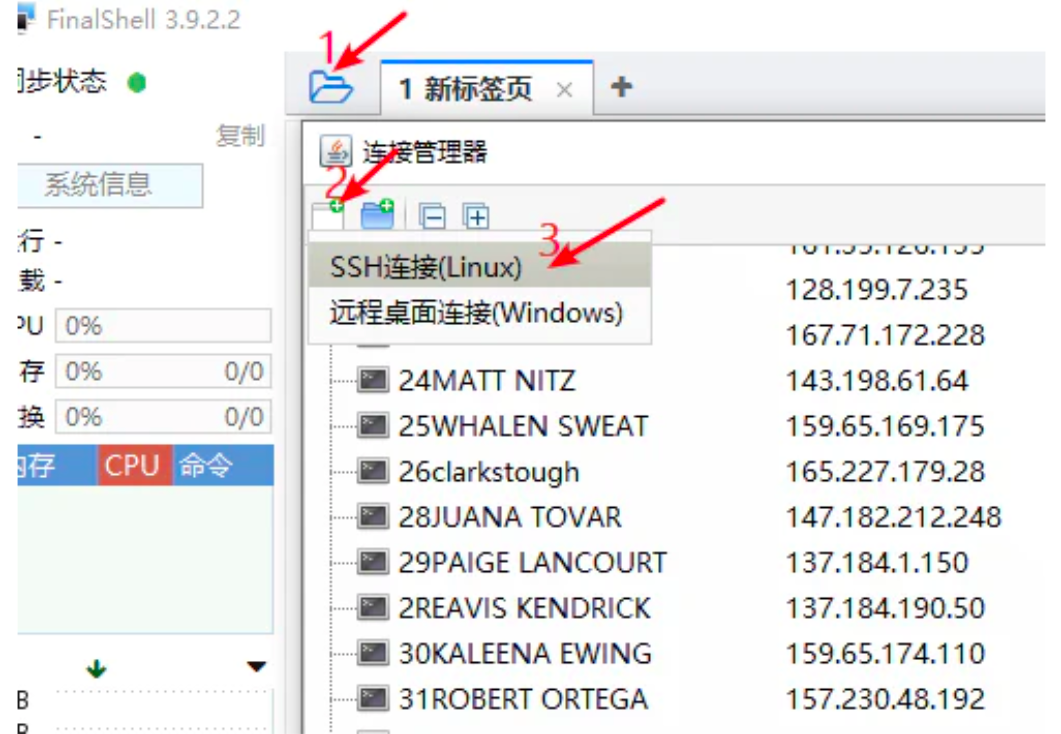Sort processes by CPU column
The width and height of the screenshot is (1061, 734).
132,465
